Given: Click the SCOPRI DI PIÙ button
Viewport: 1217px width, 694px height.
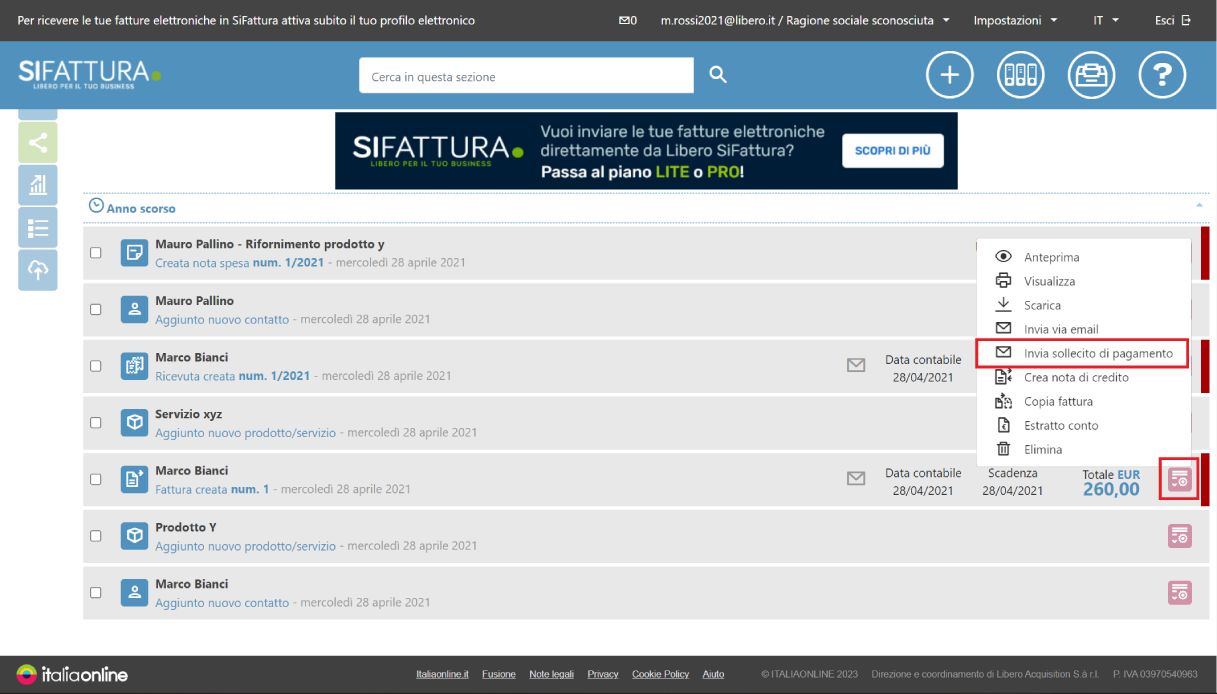Looking at the screenshot, I should 892,151.
